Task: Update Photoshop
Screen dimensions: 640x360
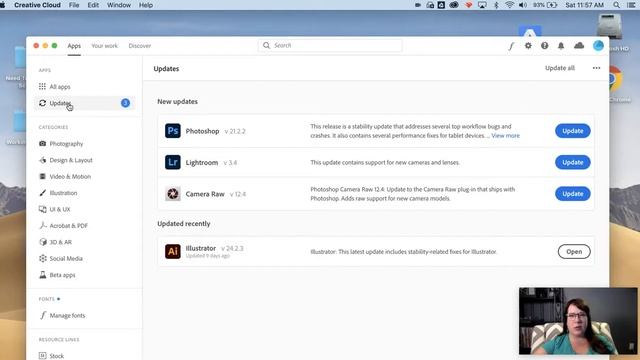Action: coord(573,131)
